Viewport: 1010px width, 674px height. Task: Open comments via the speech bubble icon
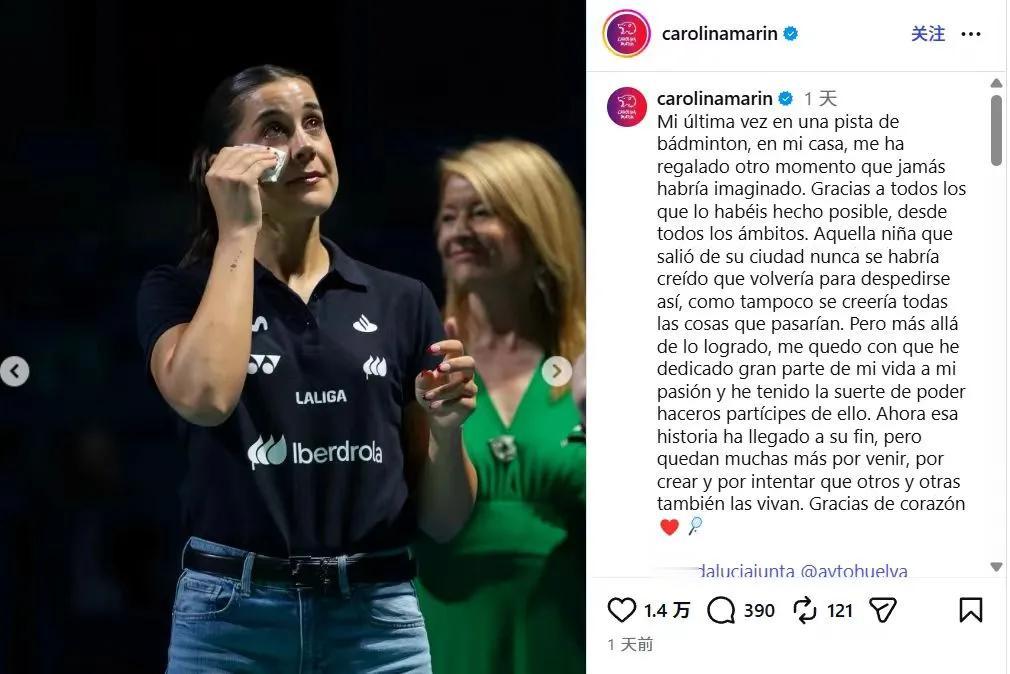(x=721, y=610)
